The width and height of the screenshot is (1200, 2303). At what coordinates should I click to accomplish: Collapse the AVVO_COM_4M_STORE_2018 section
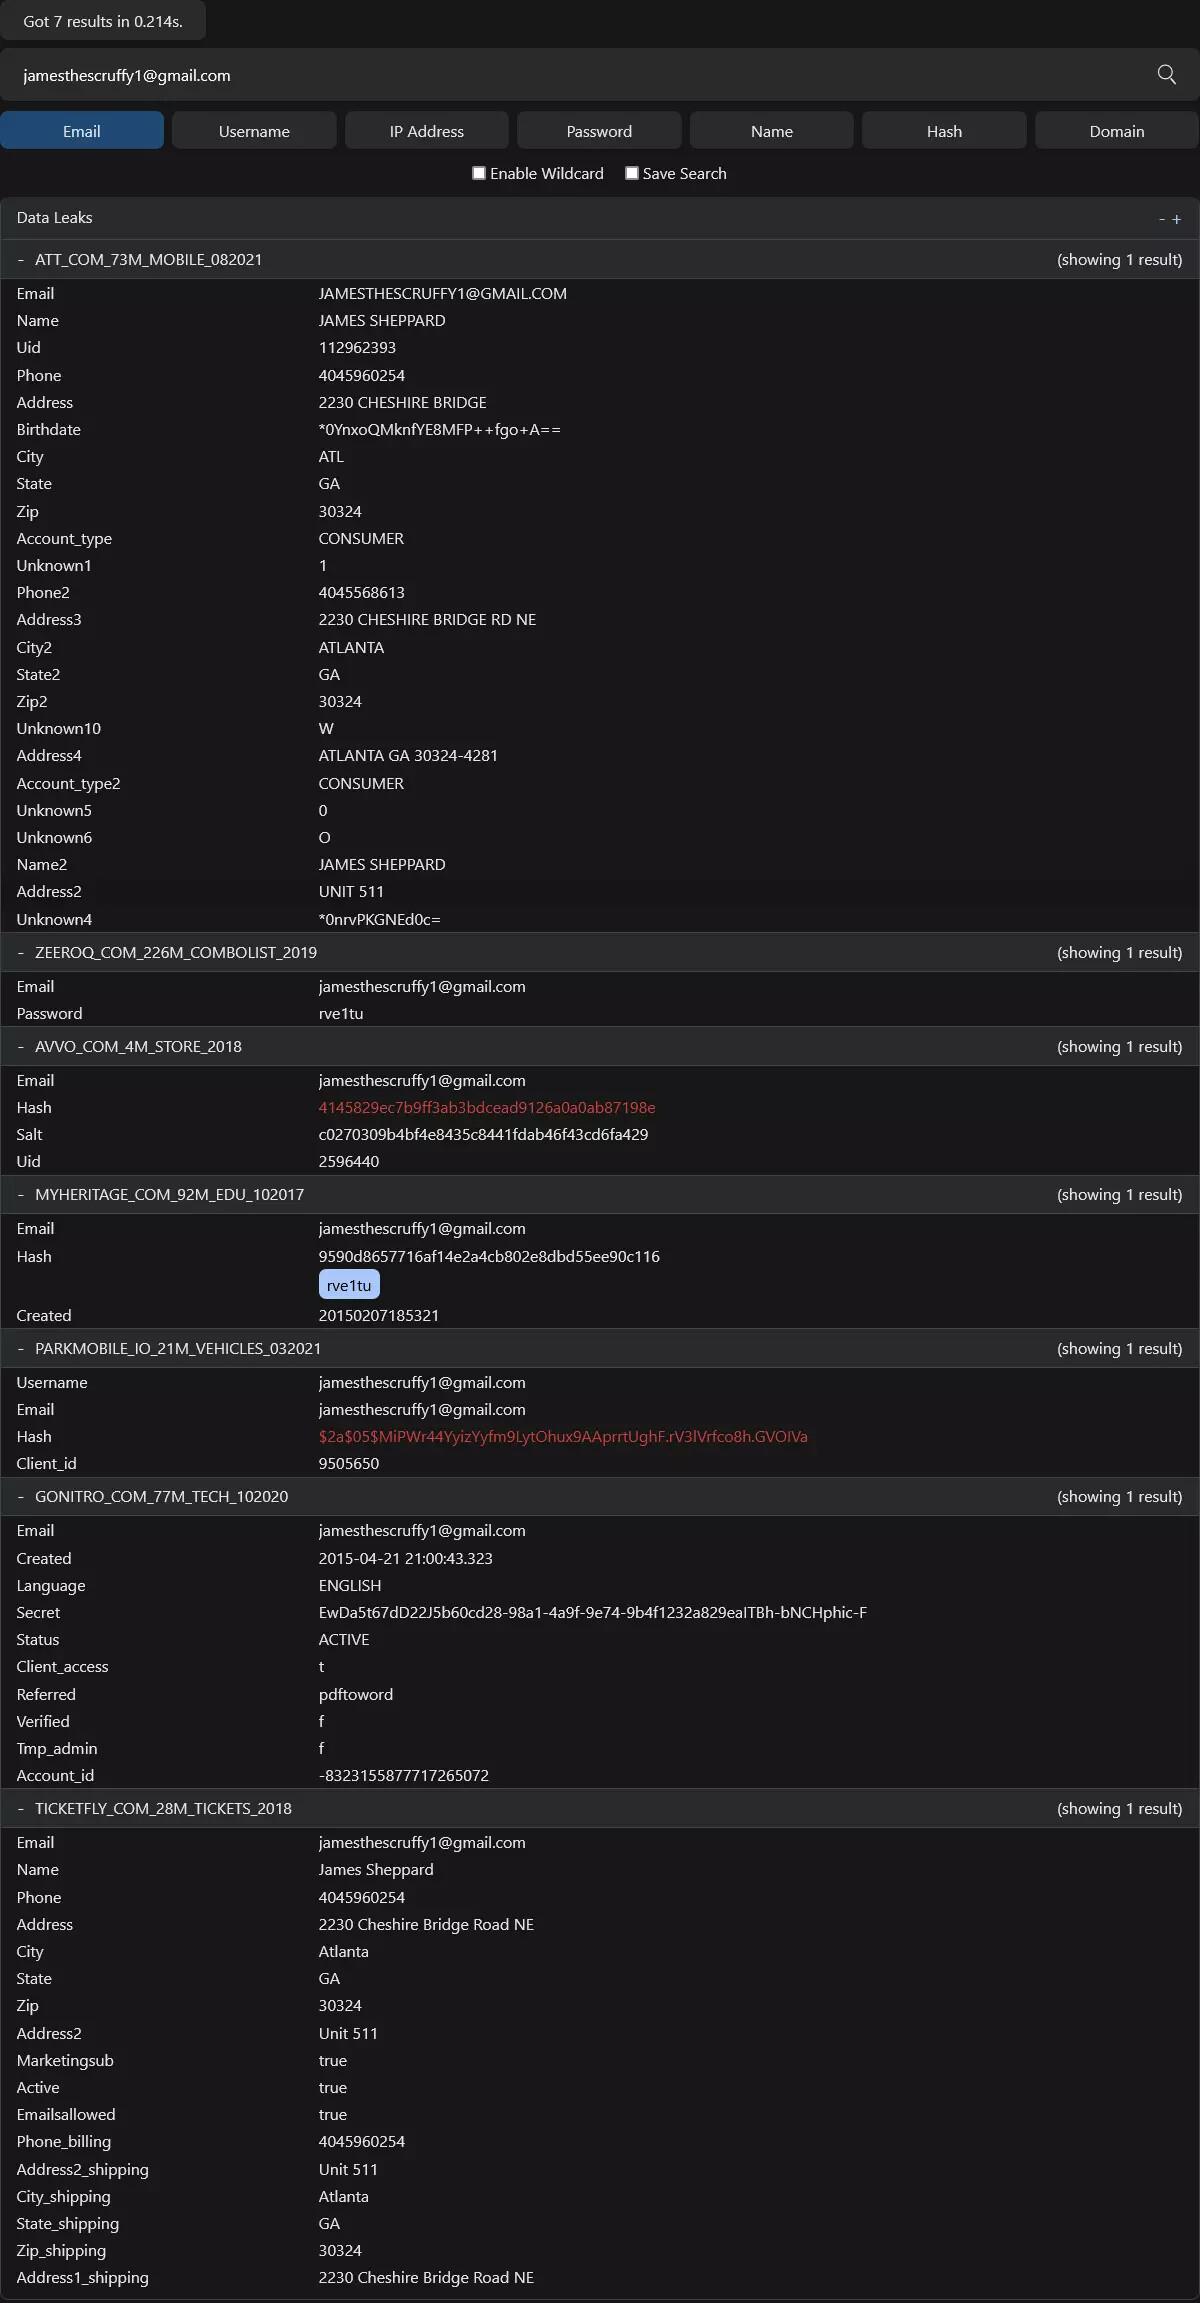click(20, 1047)
